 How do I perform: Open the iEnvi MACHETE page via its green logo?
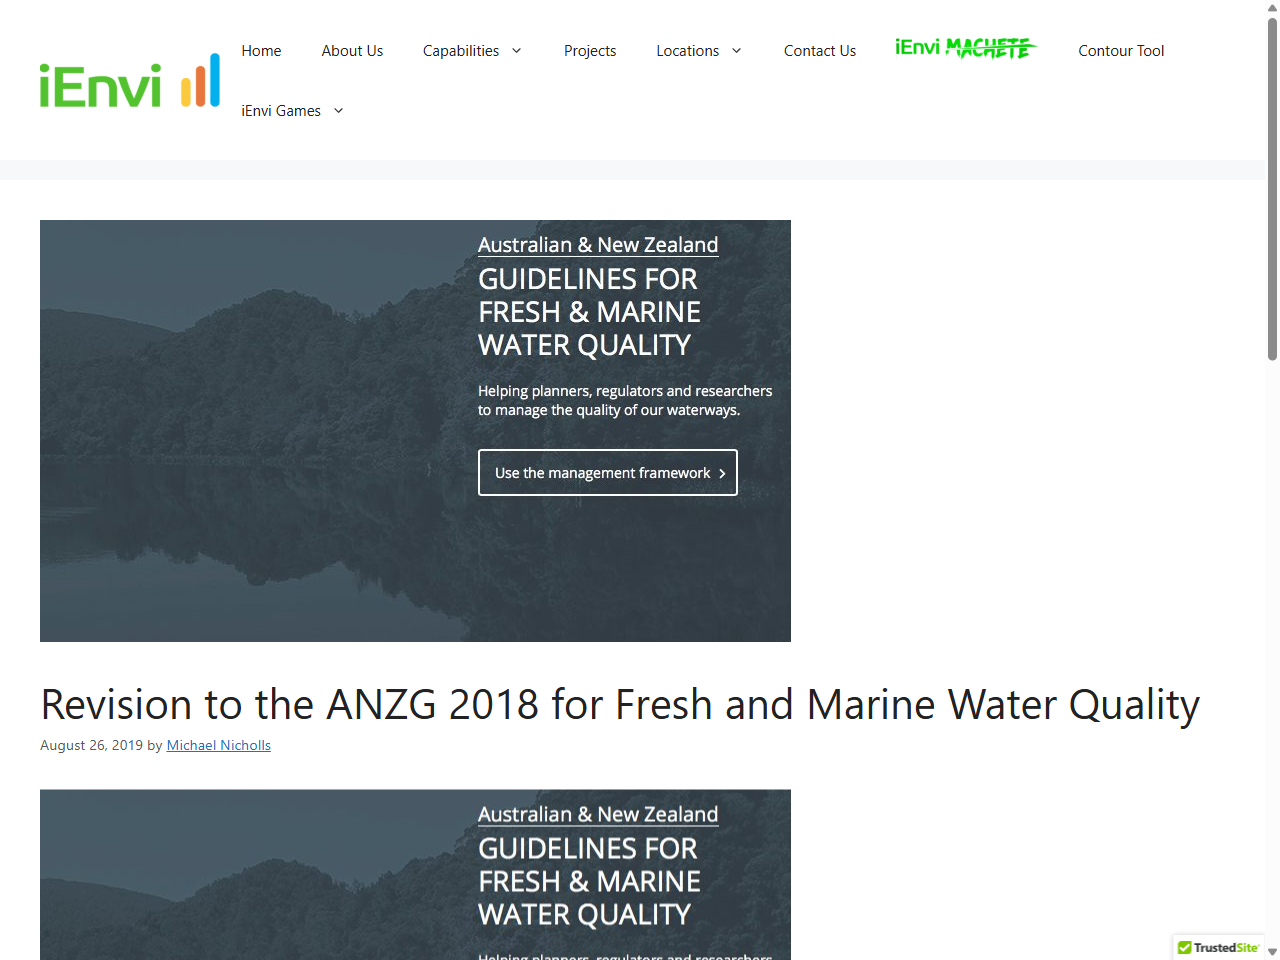(x=964, y=48)
